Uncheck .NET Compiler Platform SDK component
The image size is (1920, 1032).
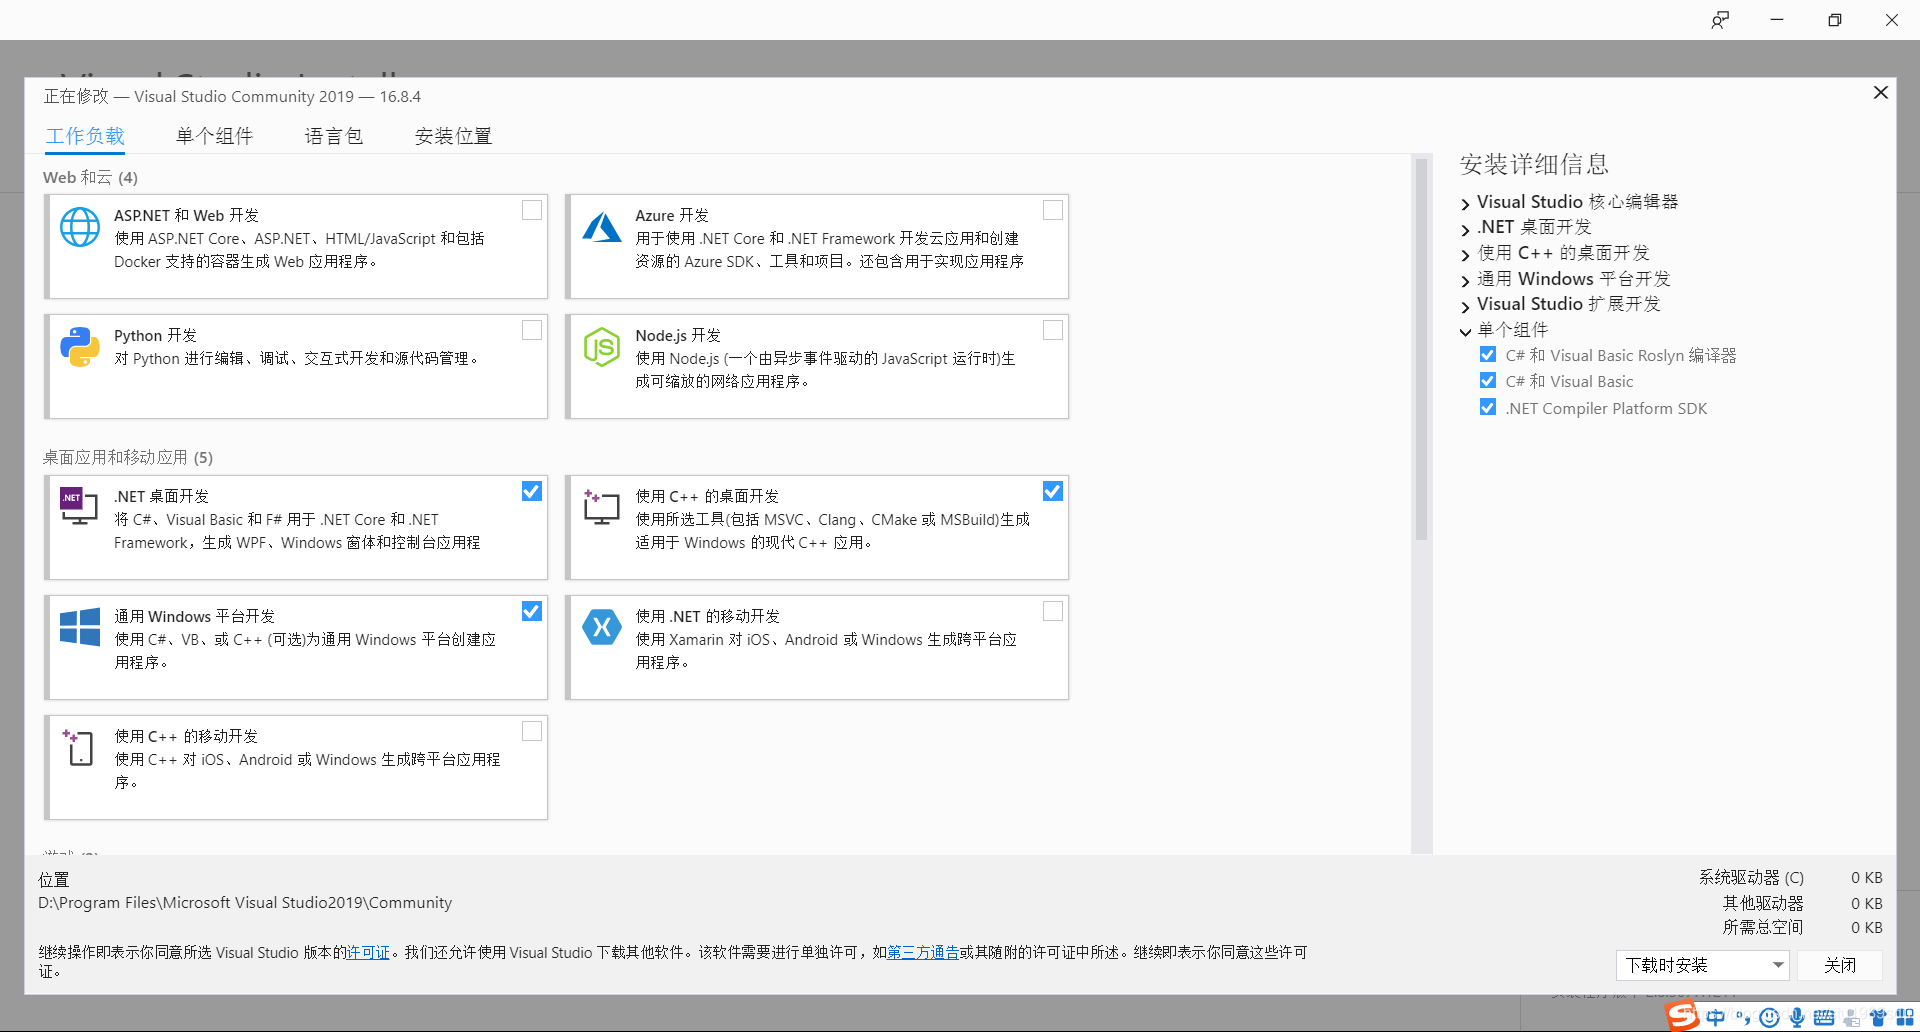(1488, 407)
